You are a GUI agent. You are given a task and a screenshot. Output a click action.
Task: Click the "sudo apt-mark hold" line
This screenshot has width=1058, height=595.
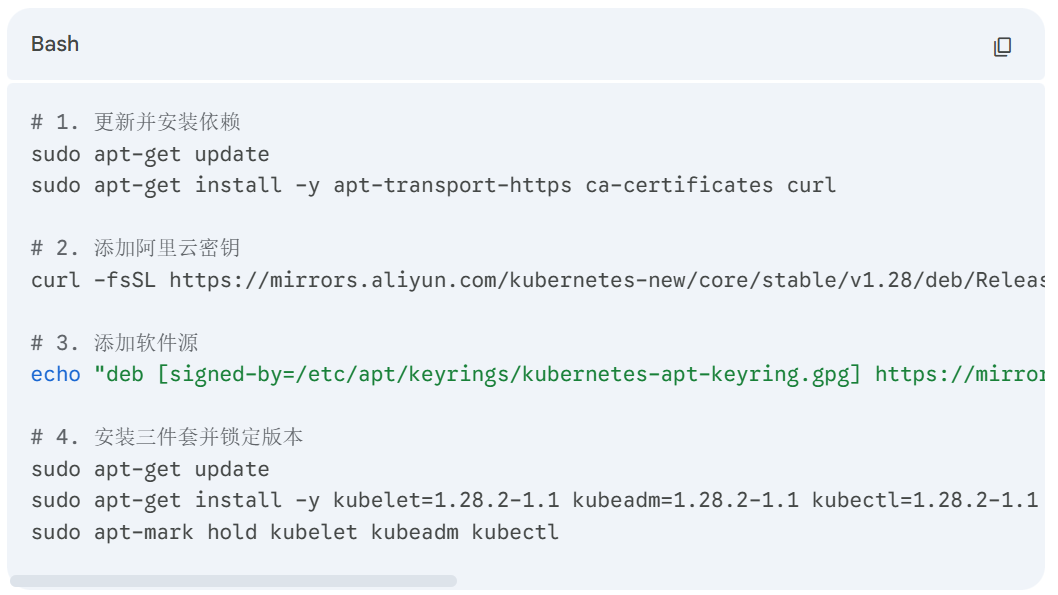295,532
